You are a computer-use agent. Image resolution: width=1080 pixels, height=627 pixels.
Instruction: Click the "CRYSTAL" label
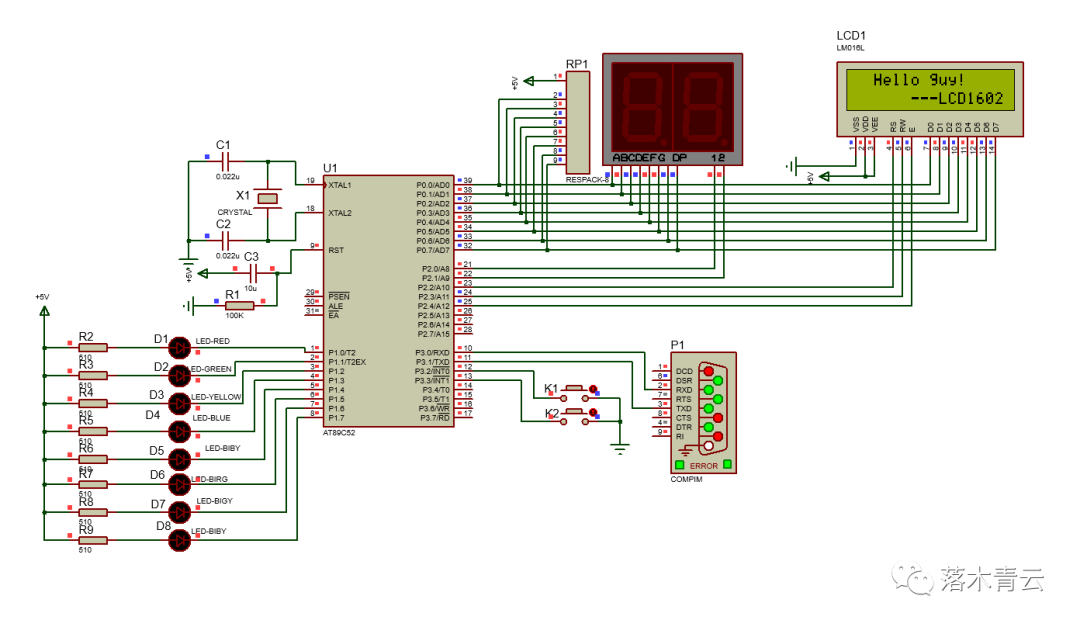235,212
